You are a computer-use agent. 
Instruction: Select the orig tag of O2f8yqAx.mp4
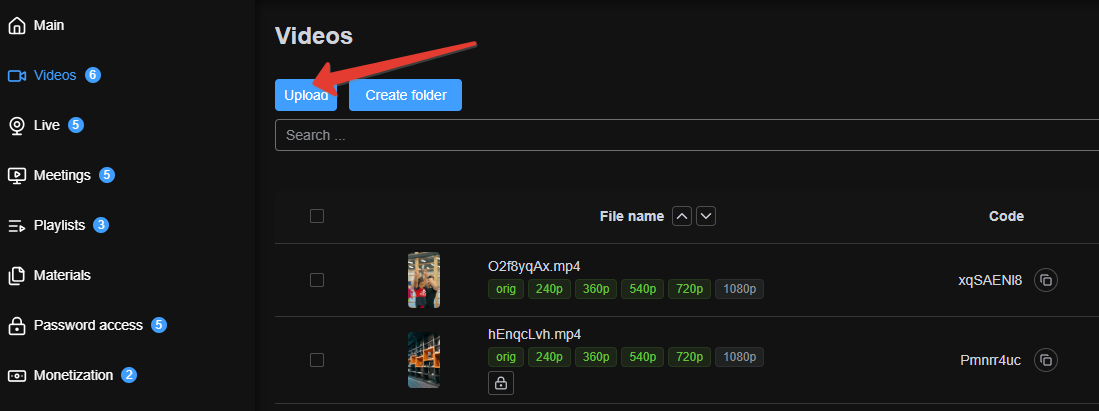(506, 289)
